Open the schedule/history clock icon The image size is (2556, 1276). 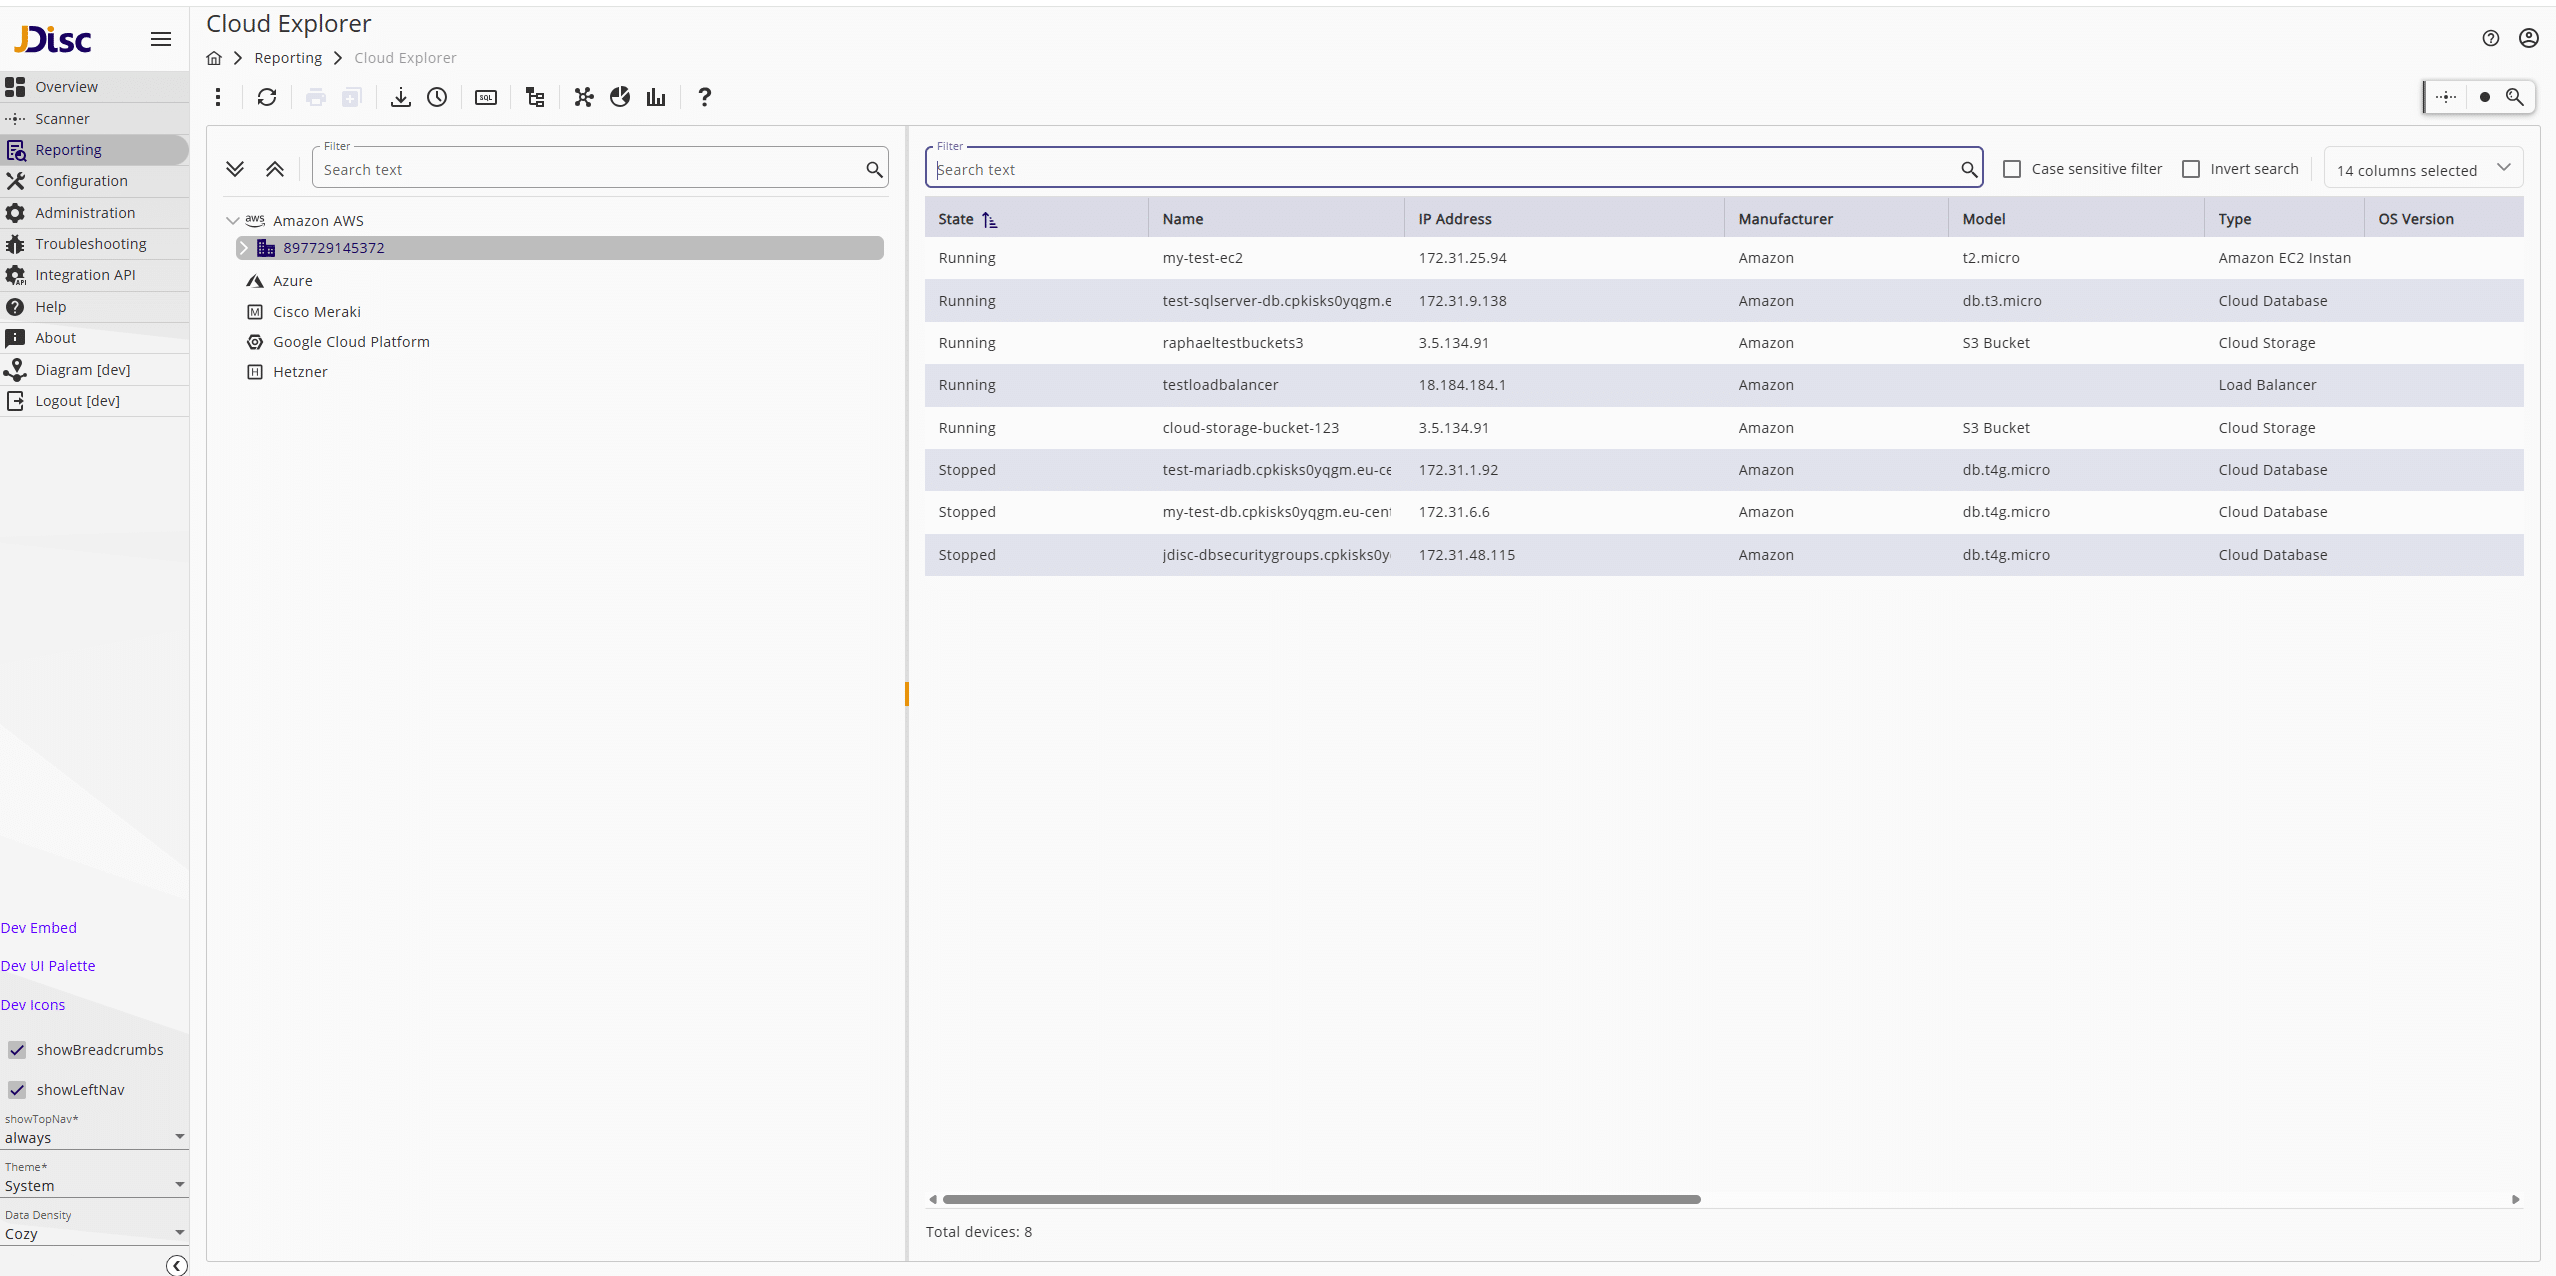tap(437, 97)
